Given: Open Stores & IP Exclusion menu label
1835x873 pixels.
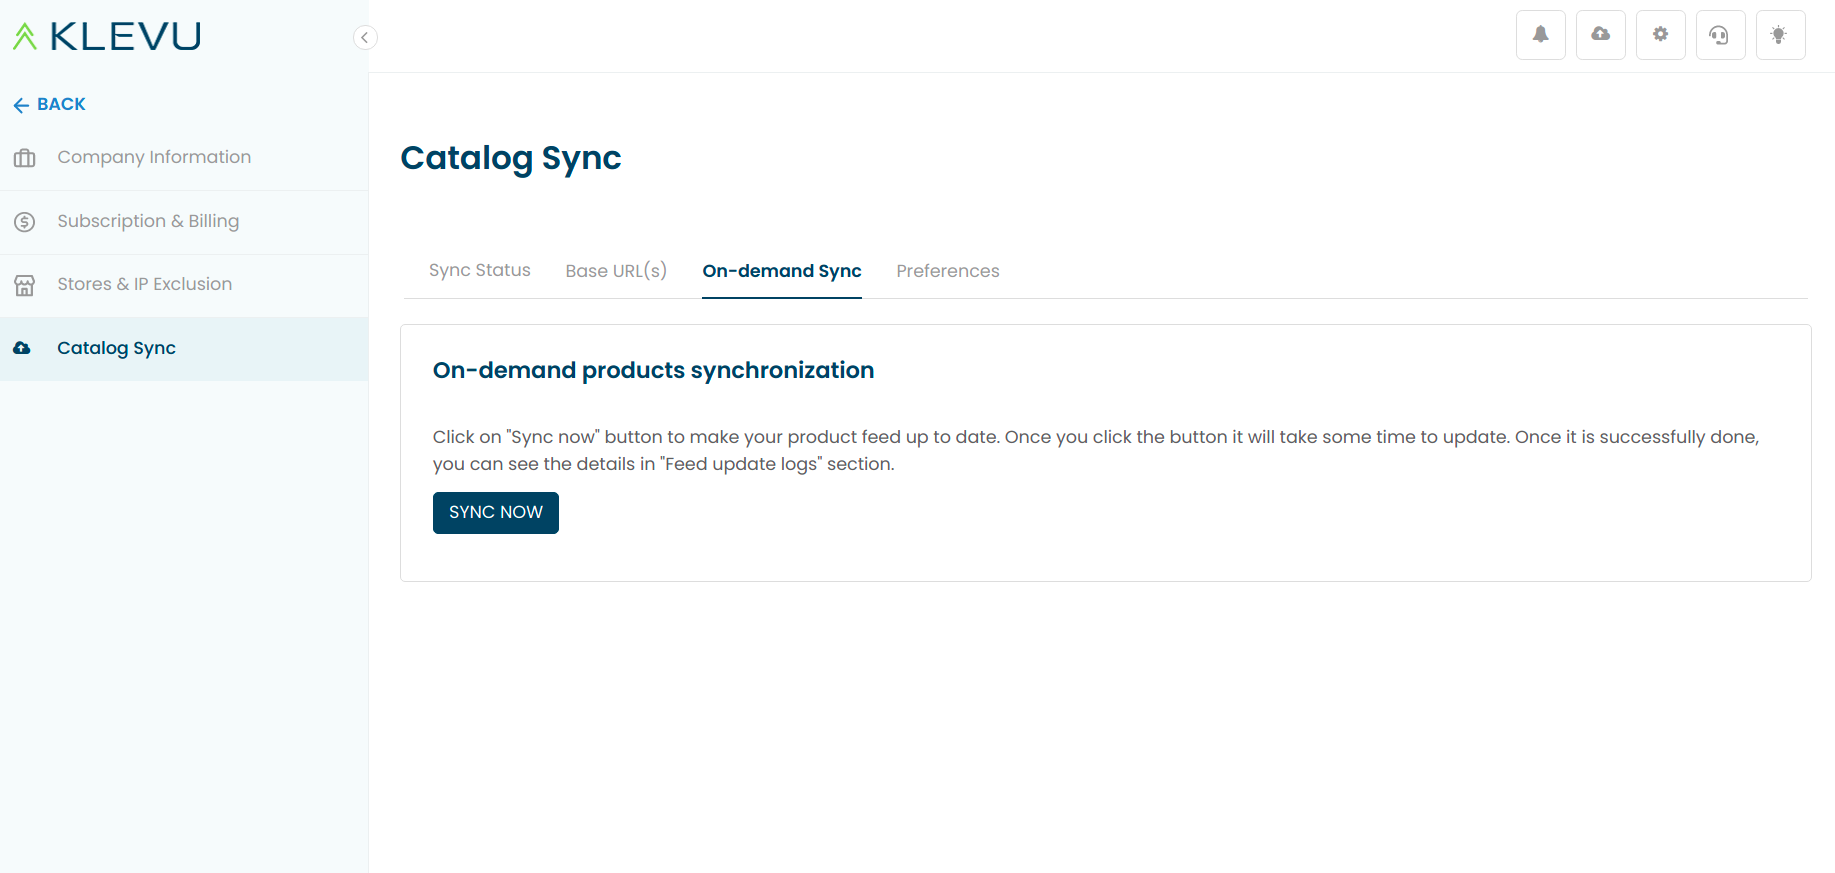Looking at the screenshot, I should (x=145, y=284).
